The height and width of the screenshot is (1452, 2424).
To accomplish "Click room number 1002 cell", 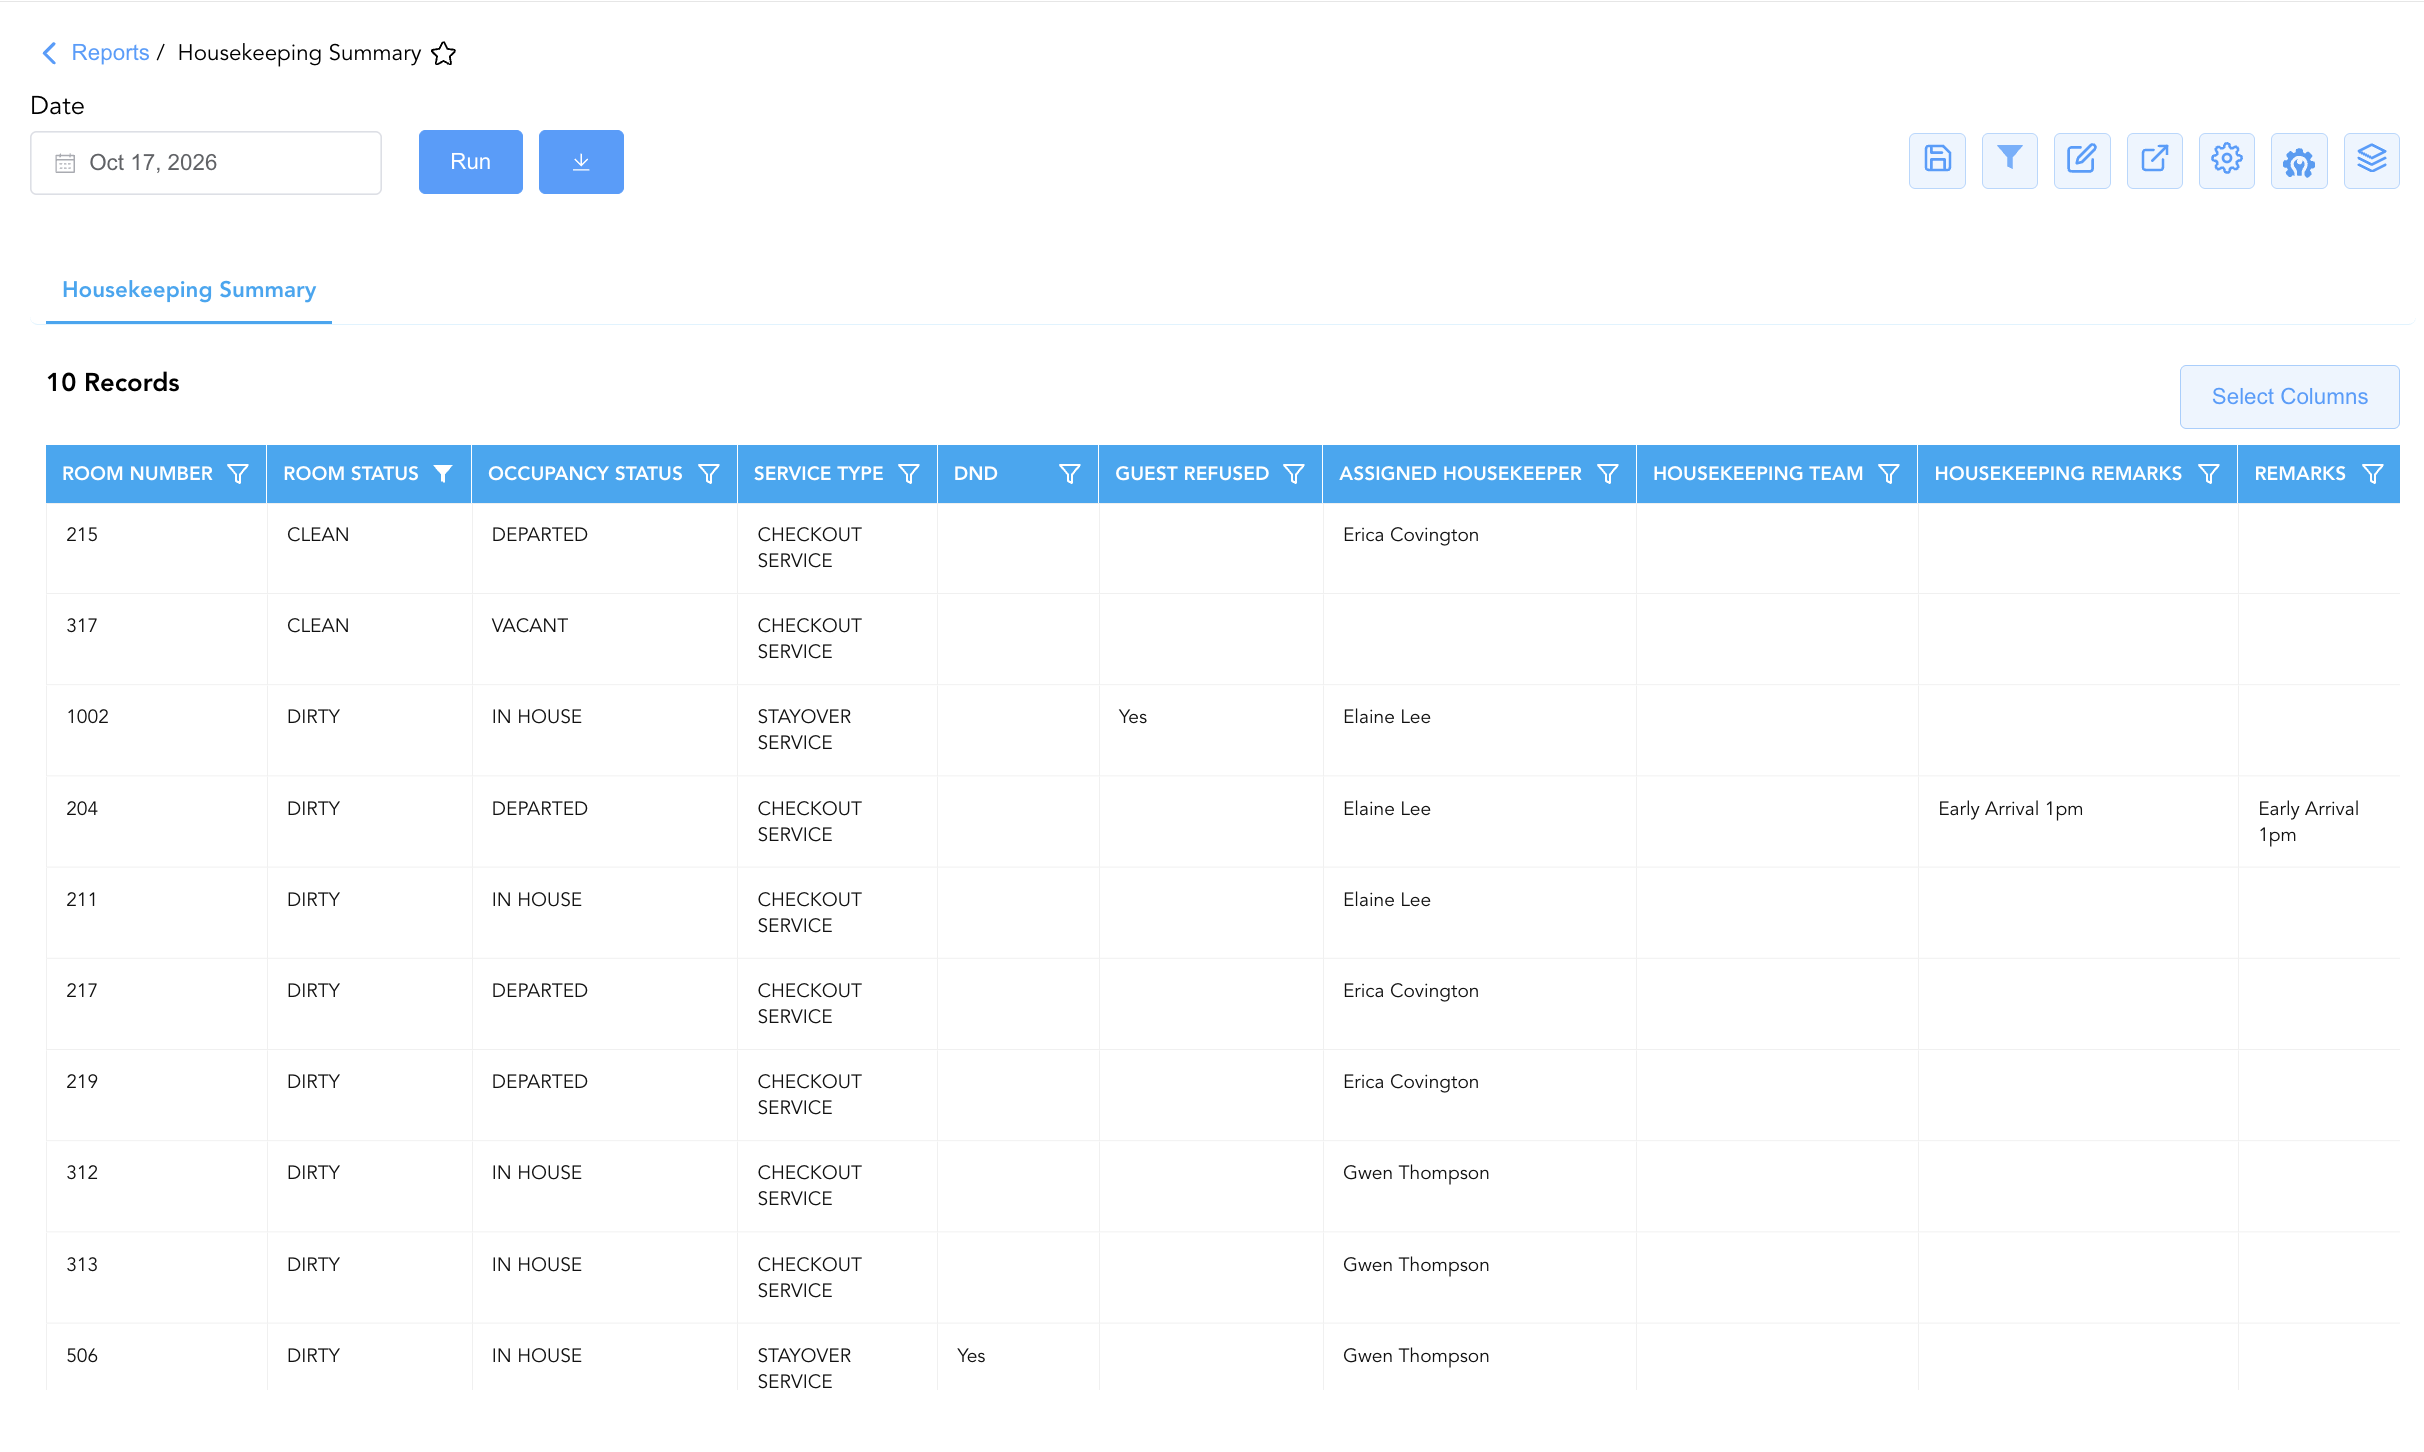I will point(88,717).
